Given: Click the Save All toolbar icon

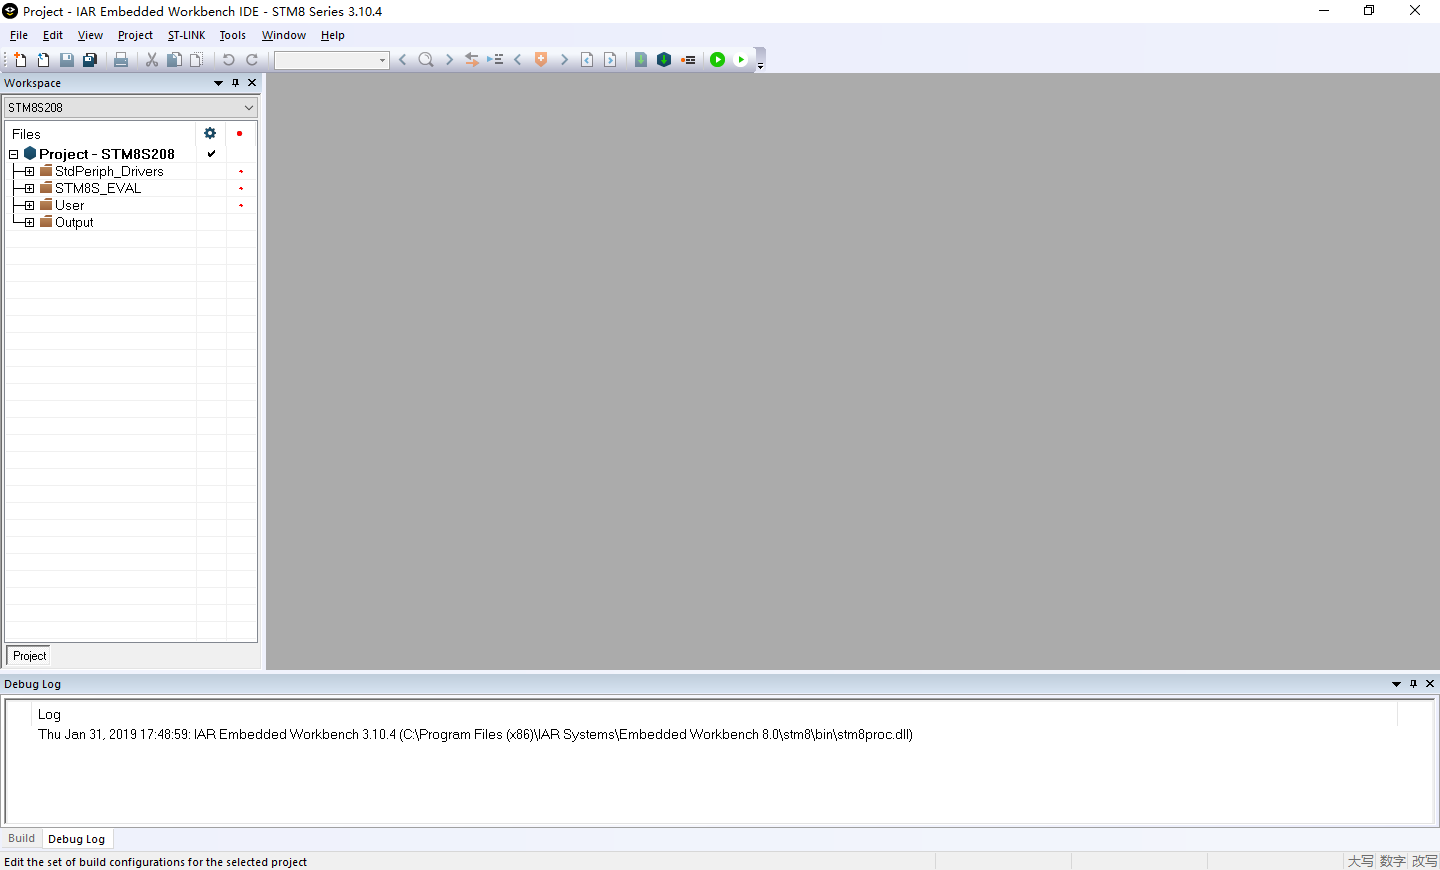Looking at the screenshot, I should pos(90,60).
